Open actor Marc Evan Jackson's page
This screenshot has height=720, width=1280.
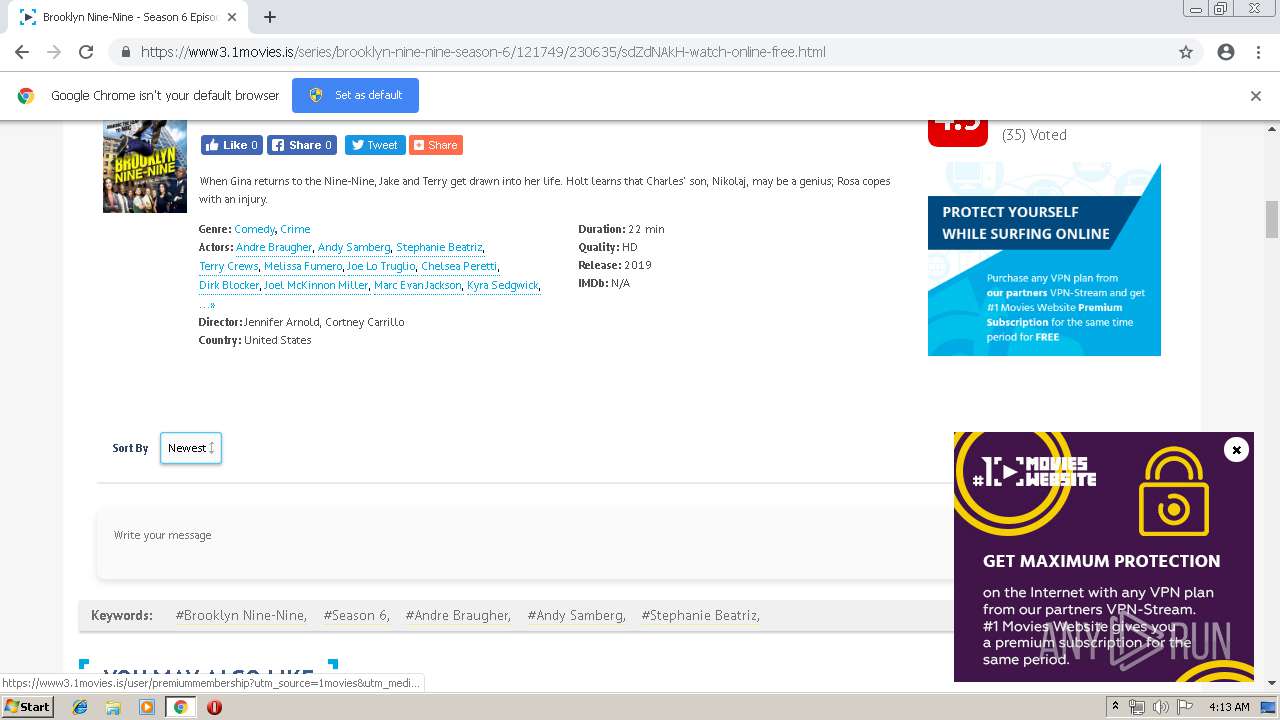pyautogui.click(x=418, y=285)
